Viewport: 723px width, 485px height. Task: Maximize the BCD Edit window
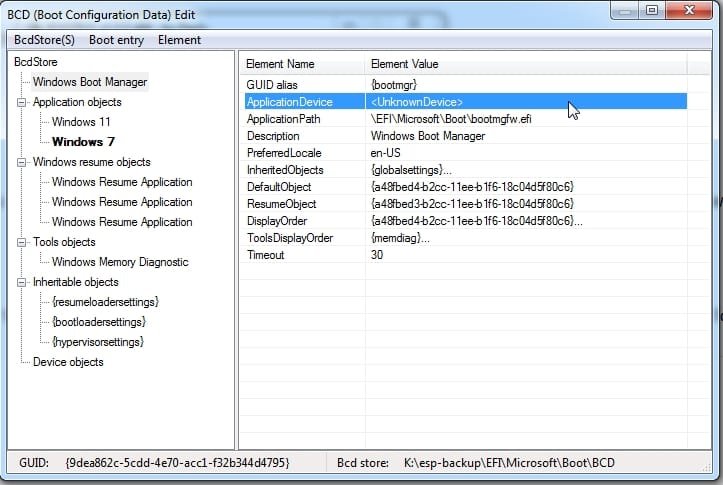point(652,10)
